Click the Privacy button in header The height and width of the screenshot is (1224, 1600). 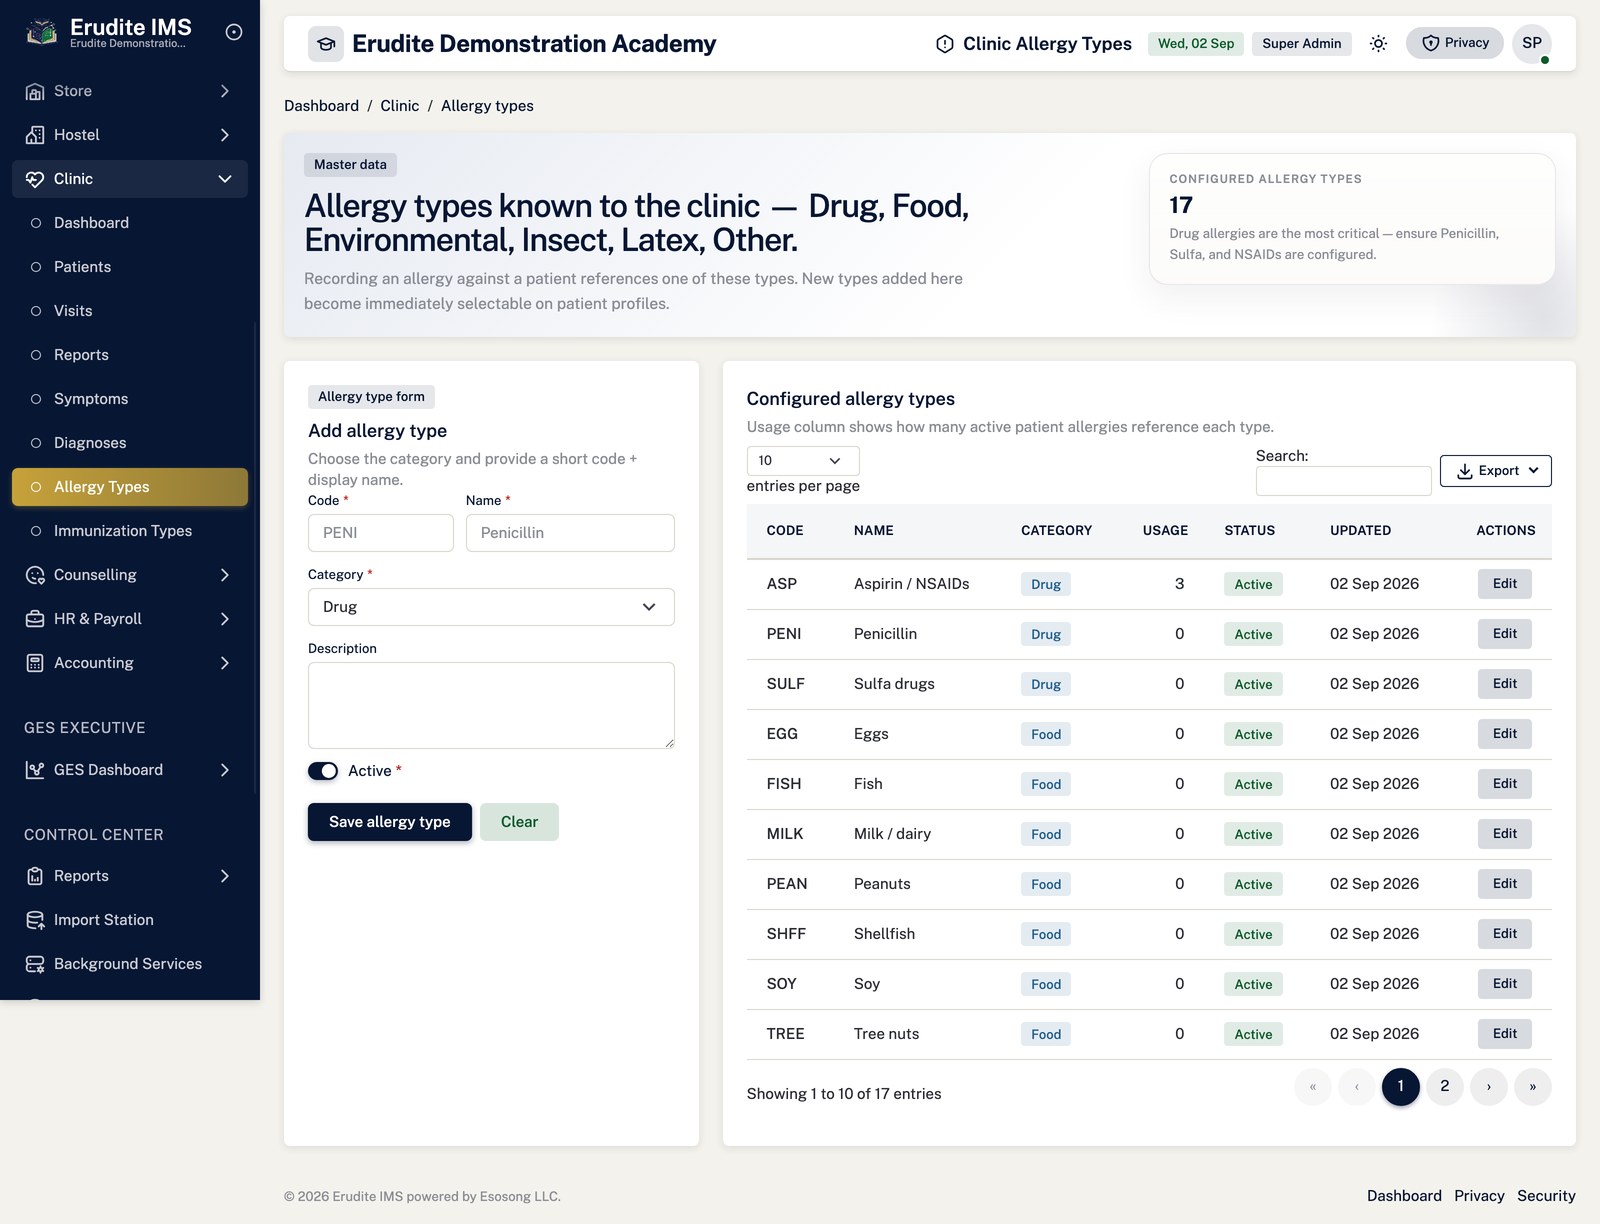[x=1455, y=43]
